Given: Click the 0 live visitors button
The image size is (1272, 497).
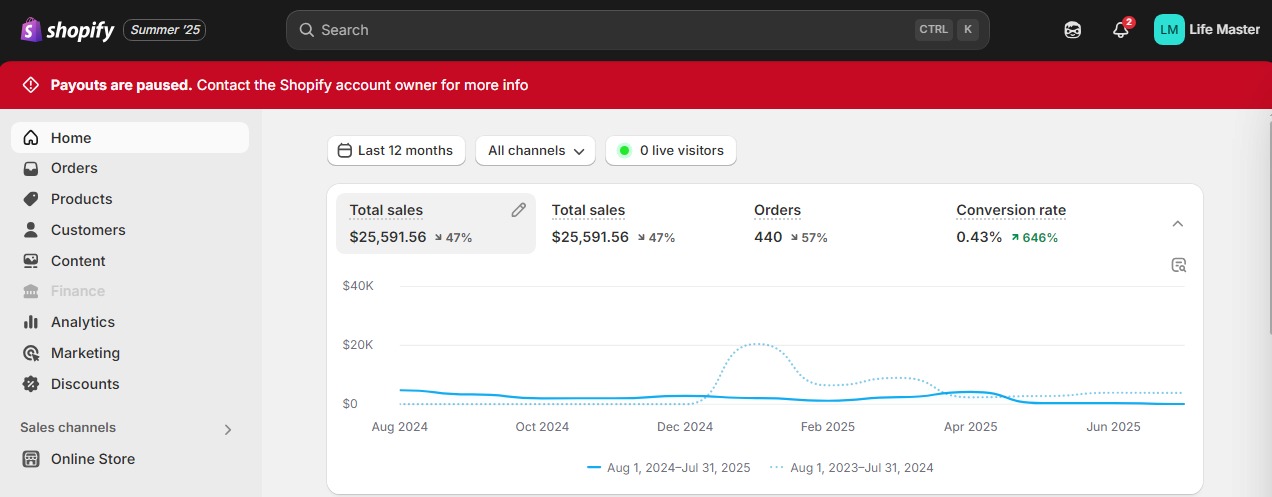Looking at the screenshot, I should pyautogui.click(x=671, y=151).
